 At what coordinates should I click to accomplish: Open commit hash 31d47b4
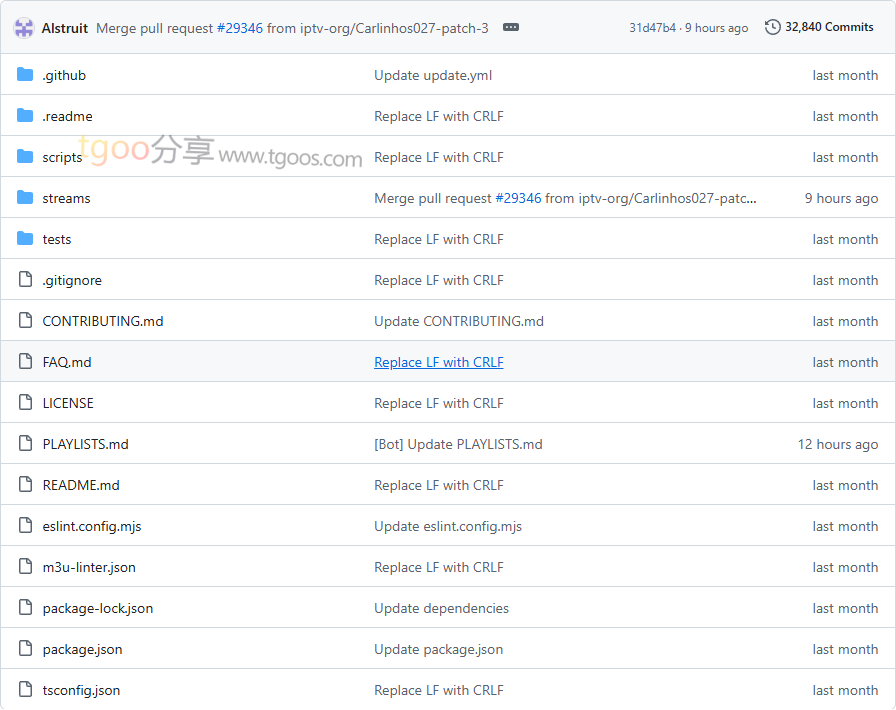(x=652, y=28)
